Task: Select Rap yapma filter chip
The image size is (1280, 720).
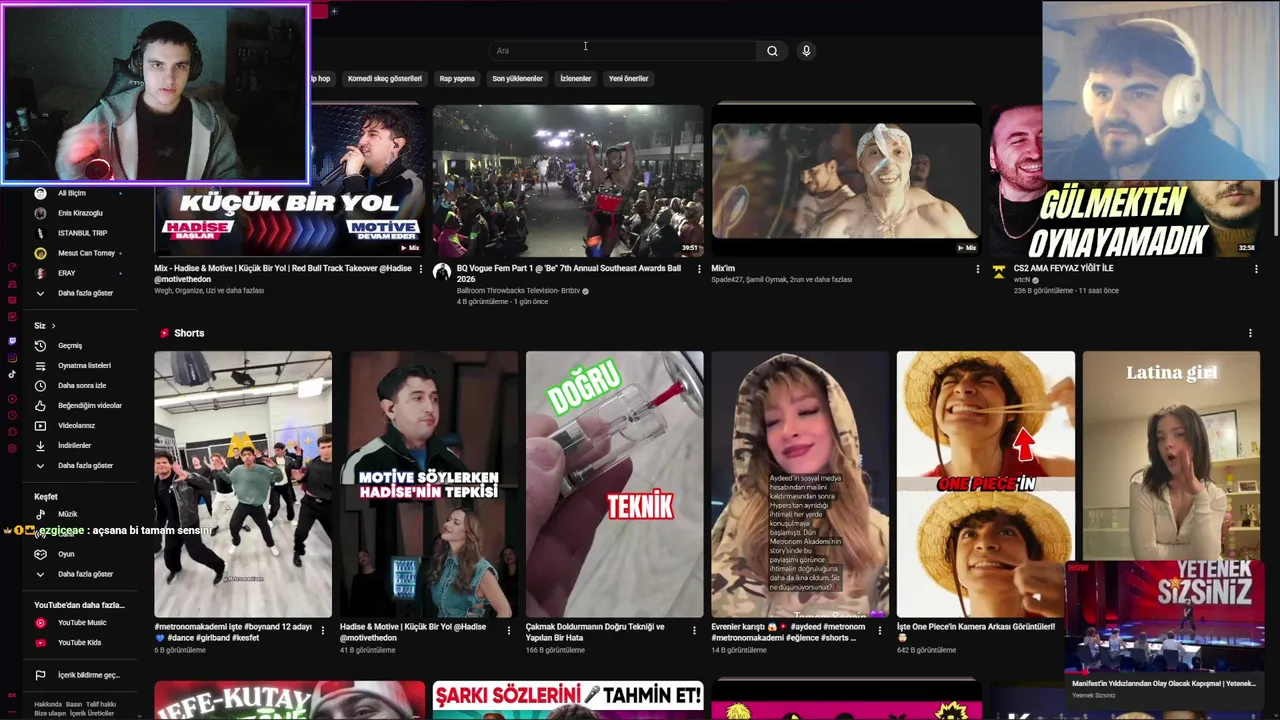Action: tap(457, 78)
